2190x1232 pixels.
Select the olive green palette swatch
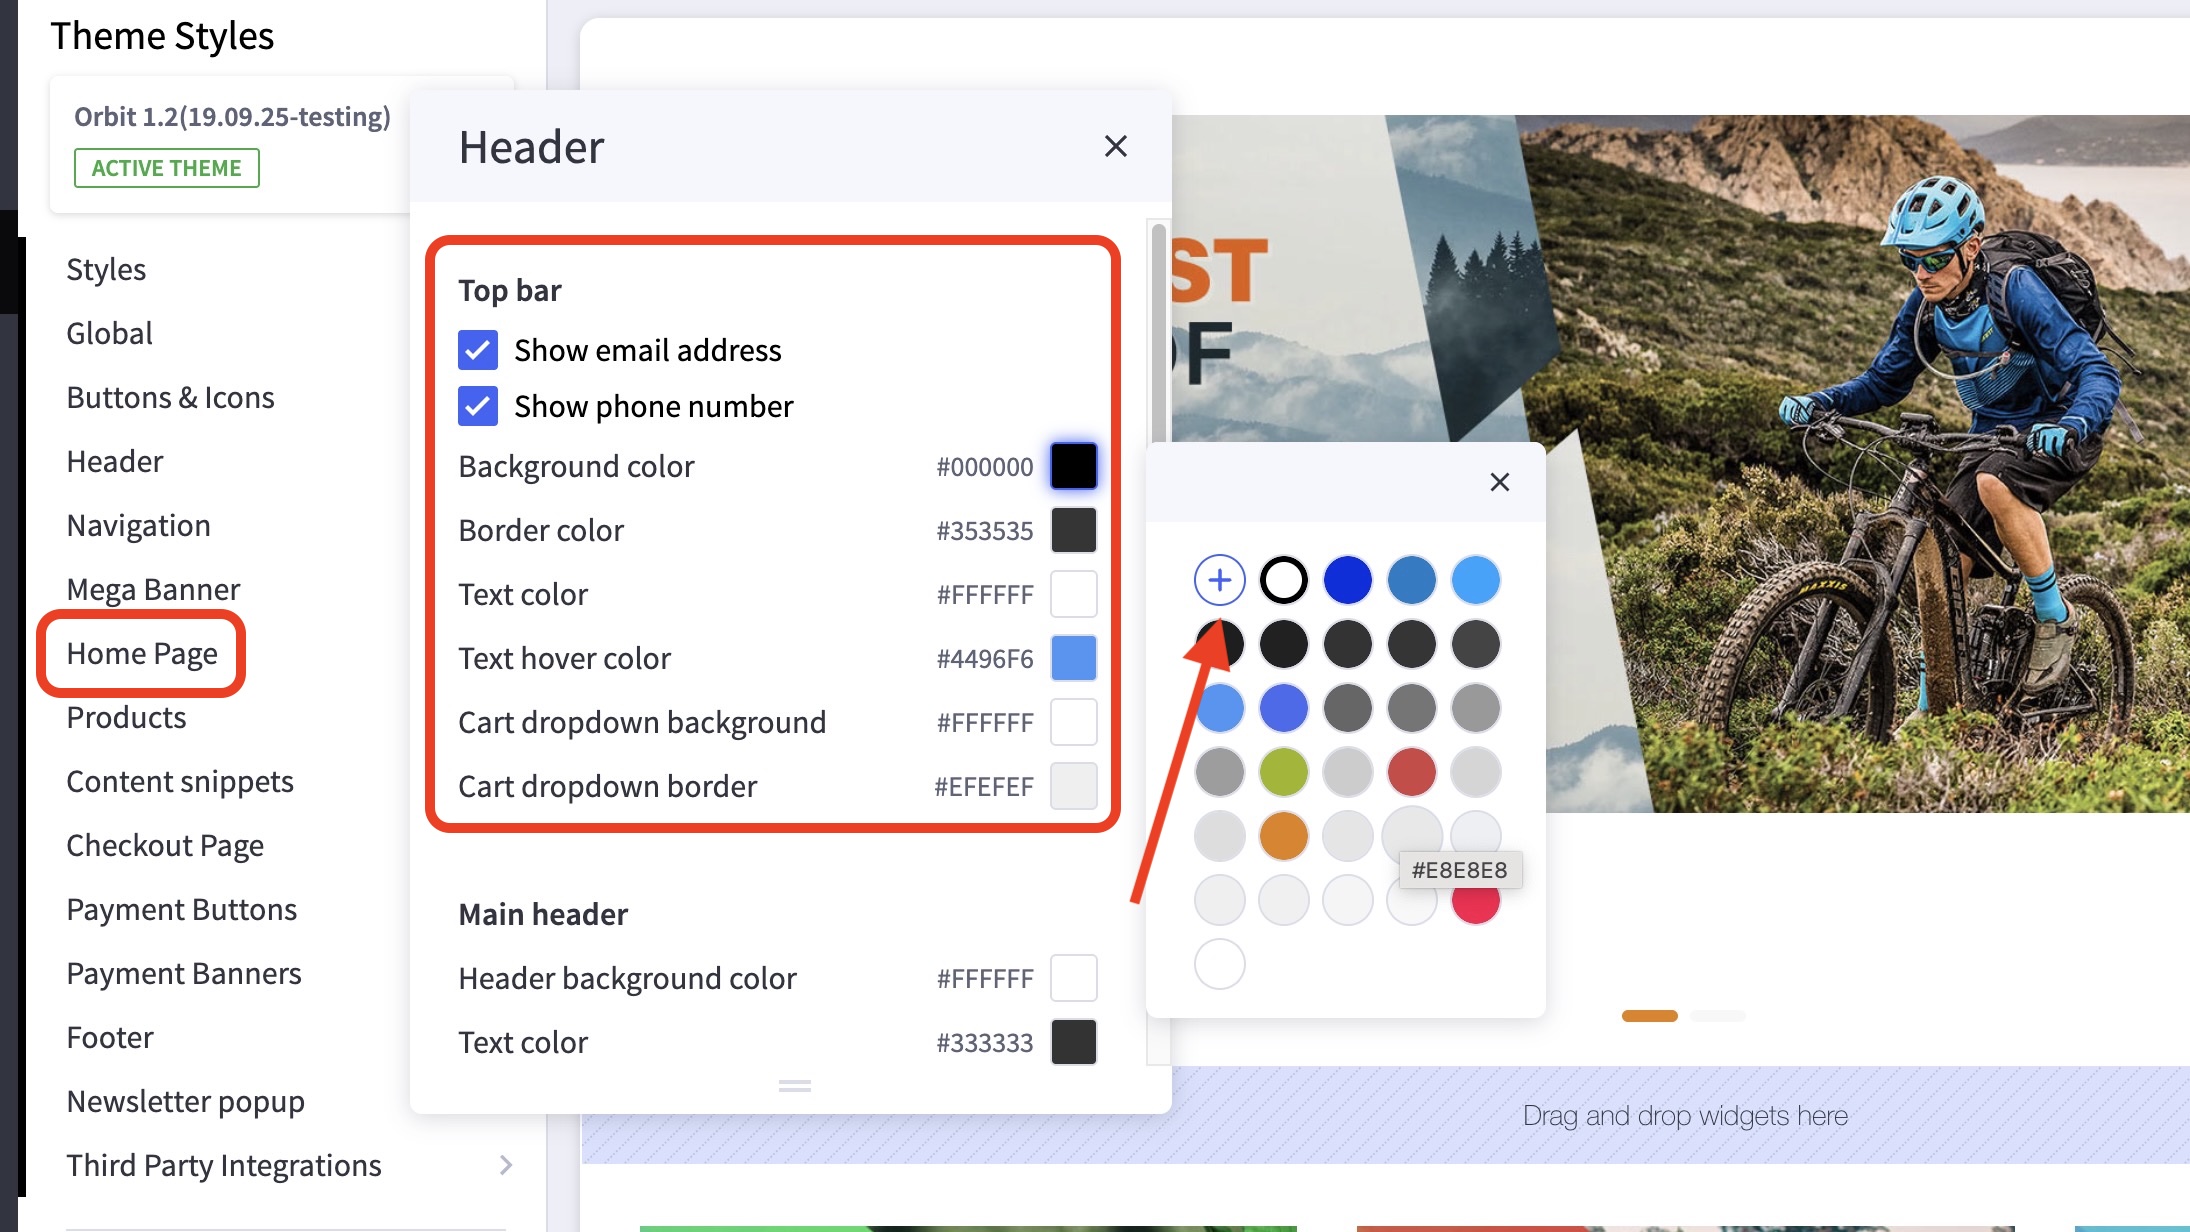click(1283, 772)
